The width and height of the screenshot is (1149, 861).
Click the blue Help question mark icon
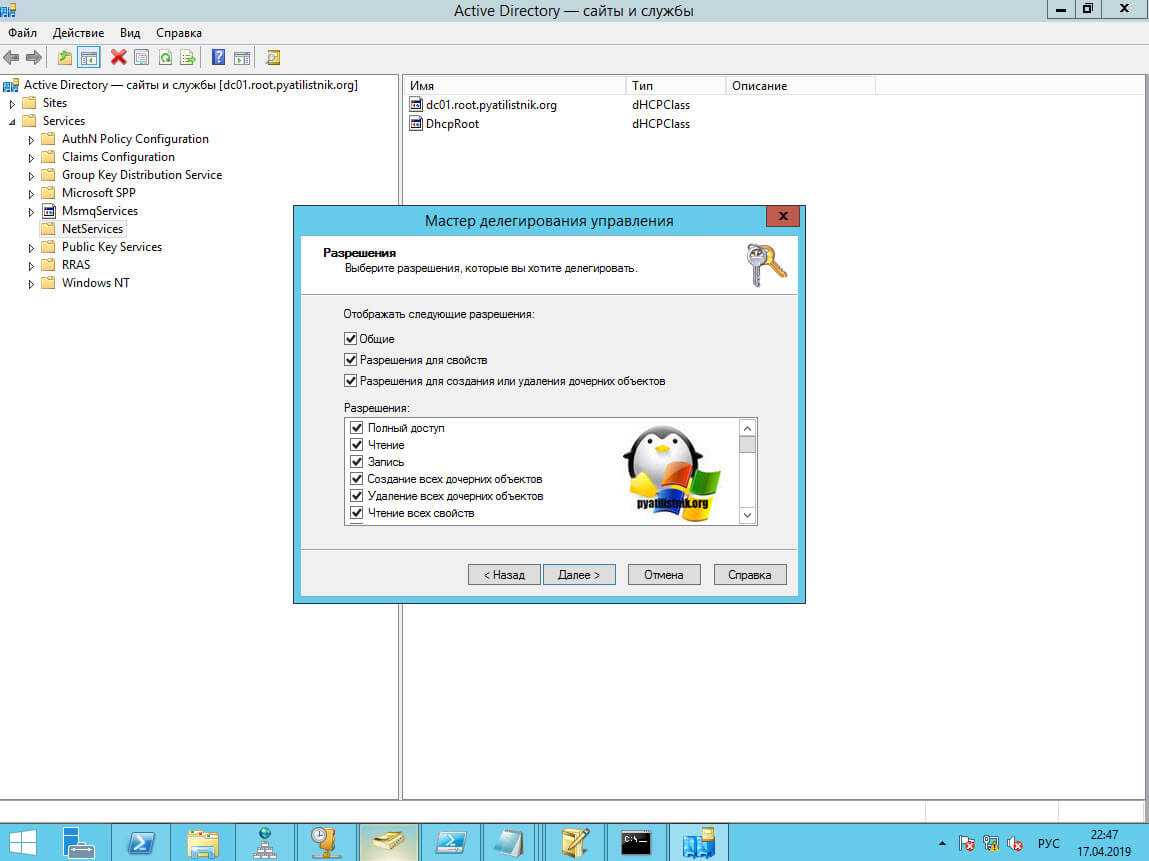click(x=217, y=57)
